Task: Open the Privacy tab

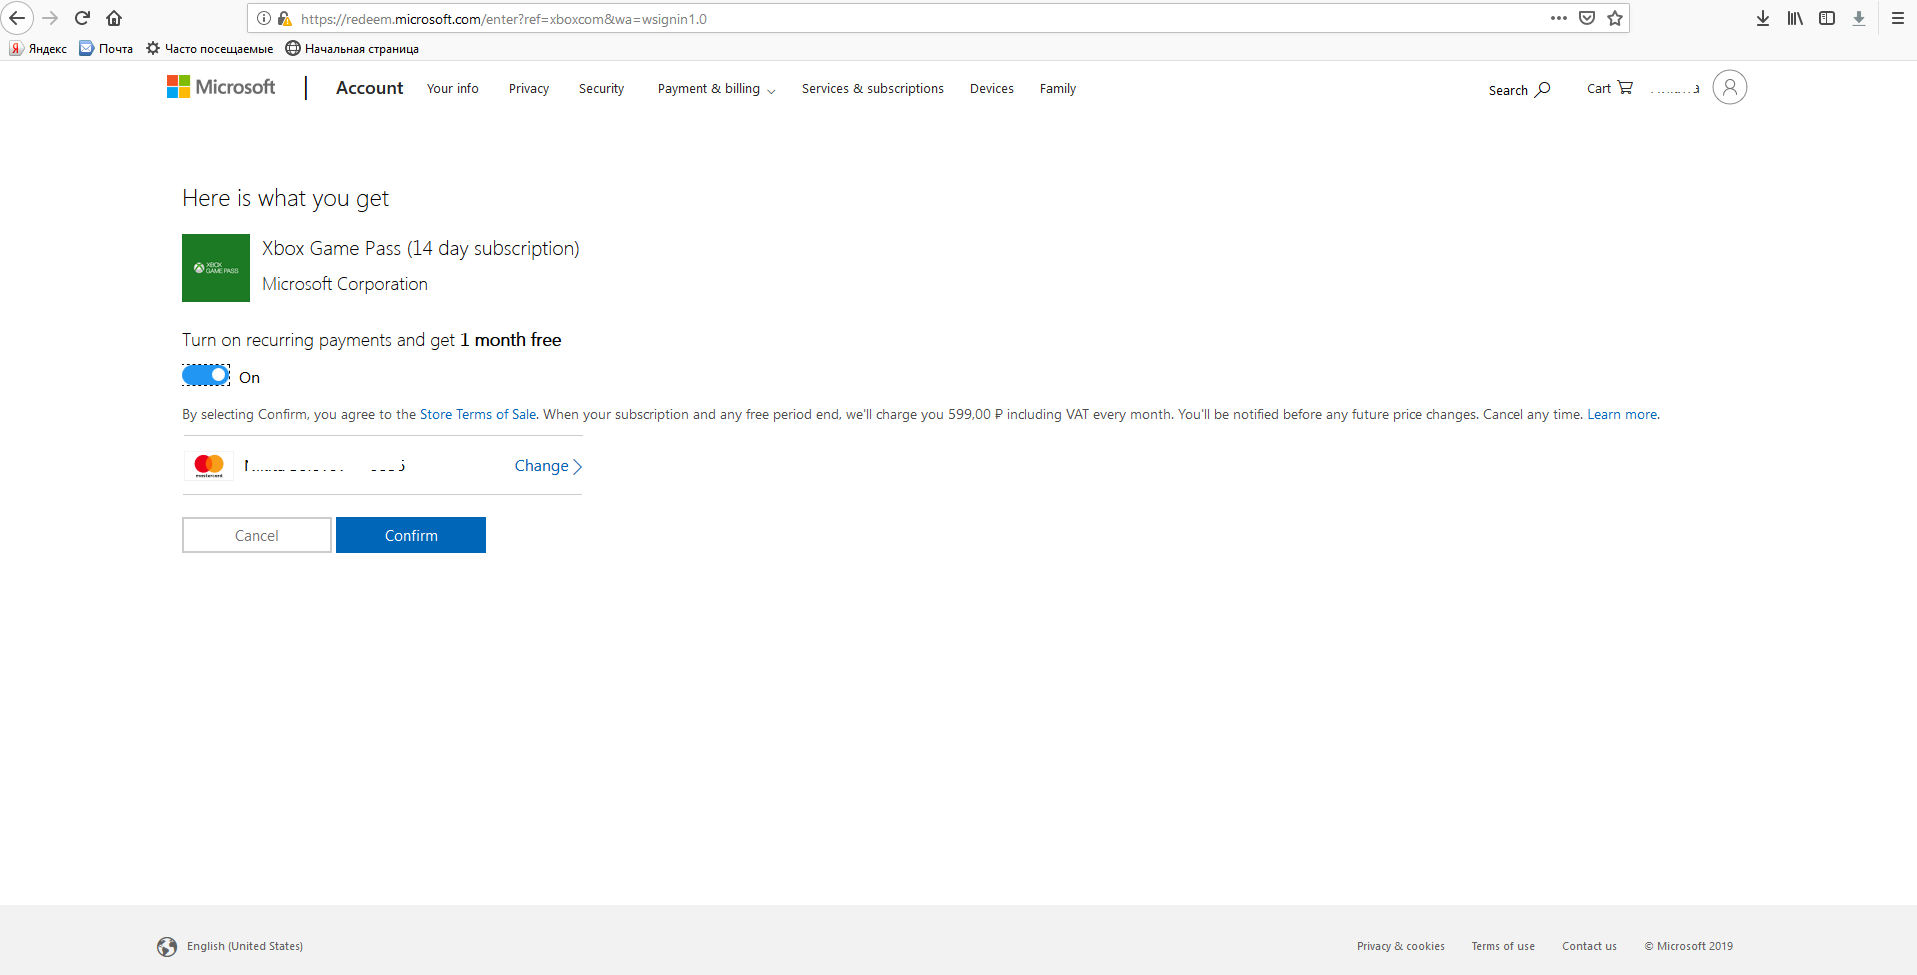Action: pyautogui.click(x=529, y=89)
